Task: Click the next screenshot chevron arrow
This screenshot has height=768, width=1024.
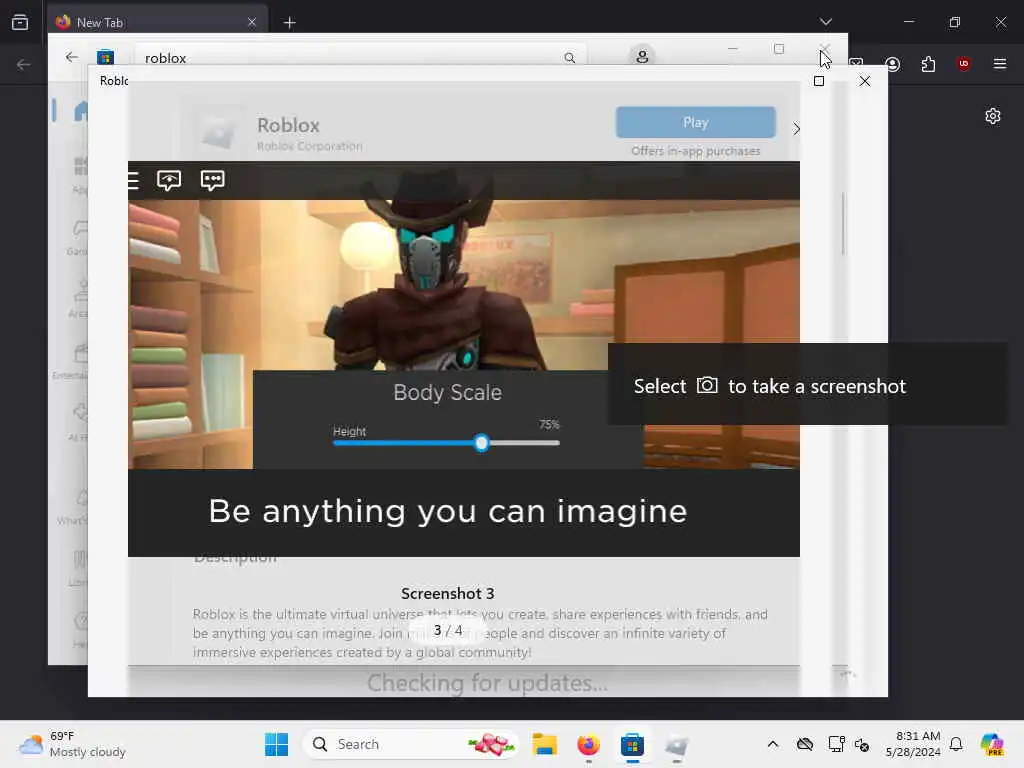Action: point(796,129)
